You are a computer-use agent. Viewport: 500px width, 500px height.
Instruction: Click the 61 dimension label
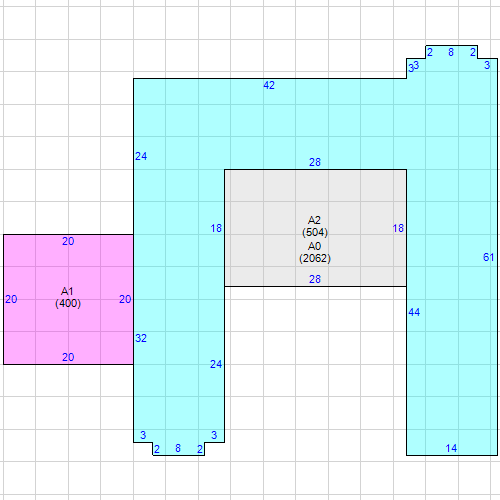click(488, 257)
